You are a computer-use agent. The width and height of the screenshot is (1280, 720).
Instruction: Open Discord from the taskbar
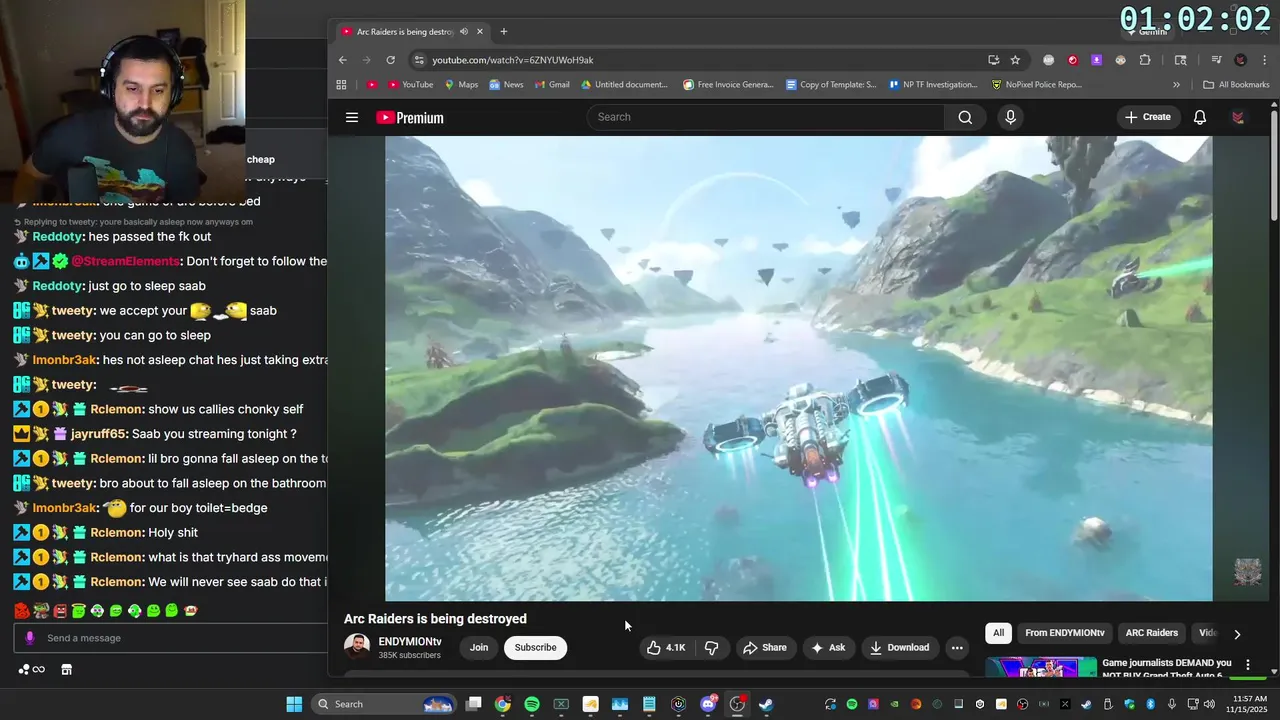[x=708, y=704]
